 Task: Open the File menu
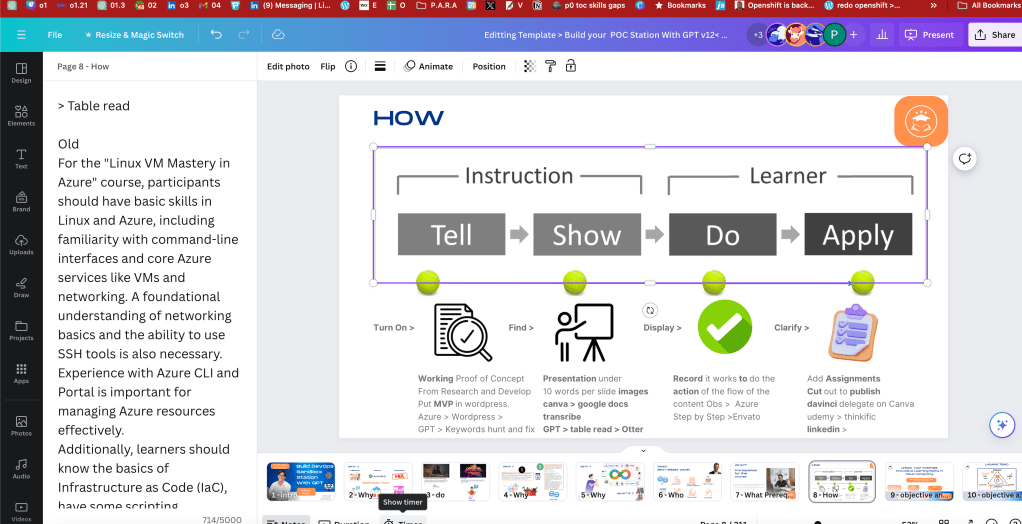click(x=55, y=35)
